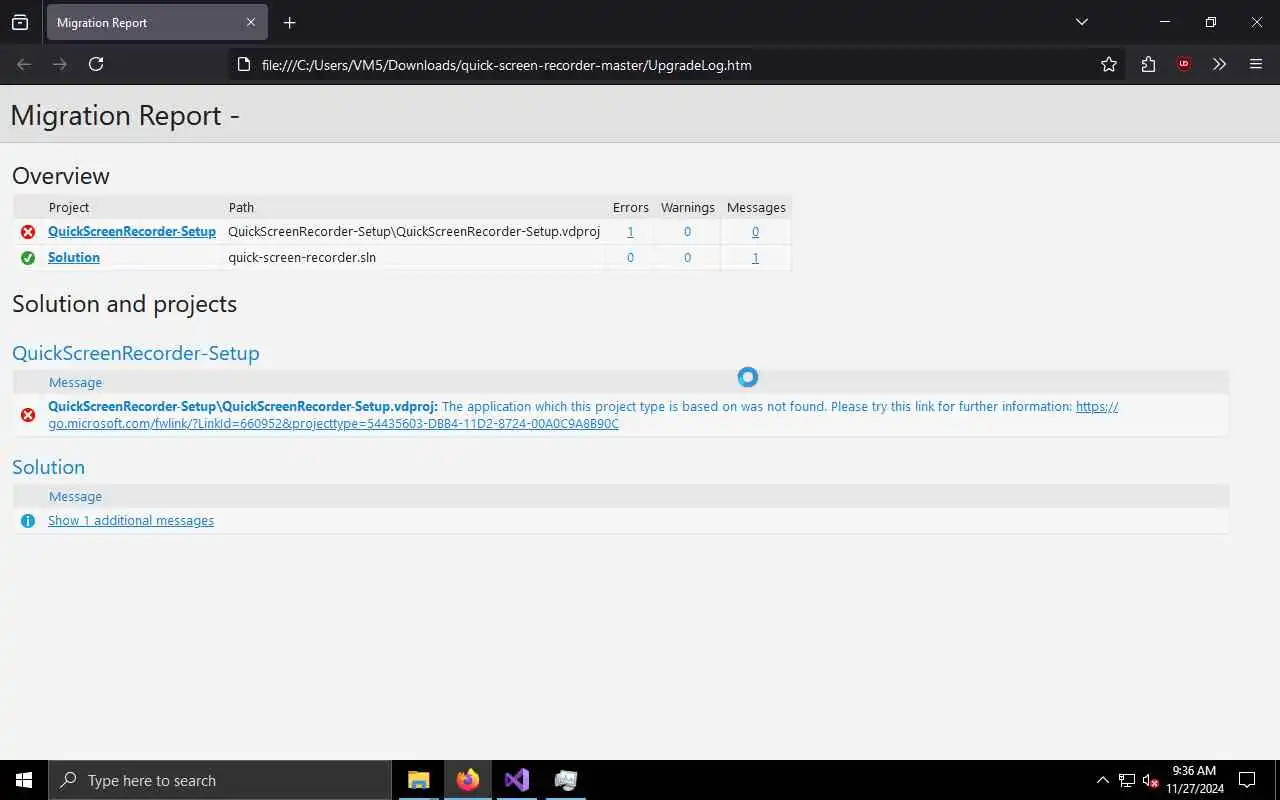Image resolution: width=1280 pixels, height=800 pixels.
Task: Go back to the previous page
Action: [x=24, y=64]
